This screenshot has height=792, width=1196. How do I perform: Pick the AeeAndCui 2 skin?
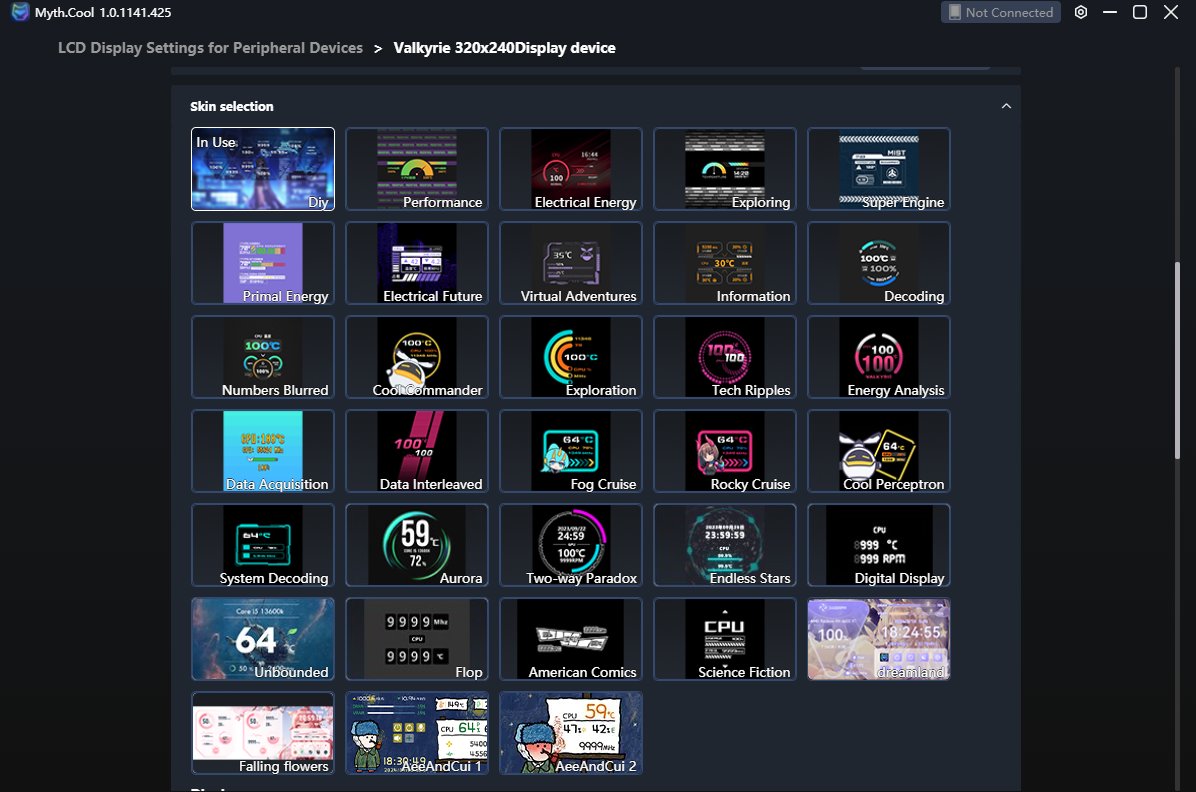[571, 733]
